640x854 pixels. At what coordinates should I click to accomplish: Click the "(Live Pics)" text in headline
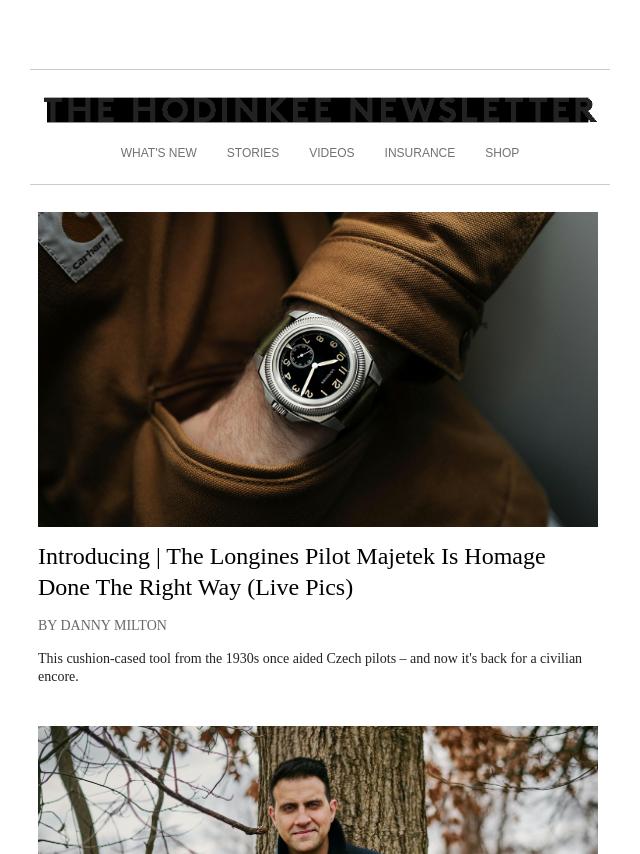tap(300, 588)
